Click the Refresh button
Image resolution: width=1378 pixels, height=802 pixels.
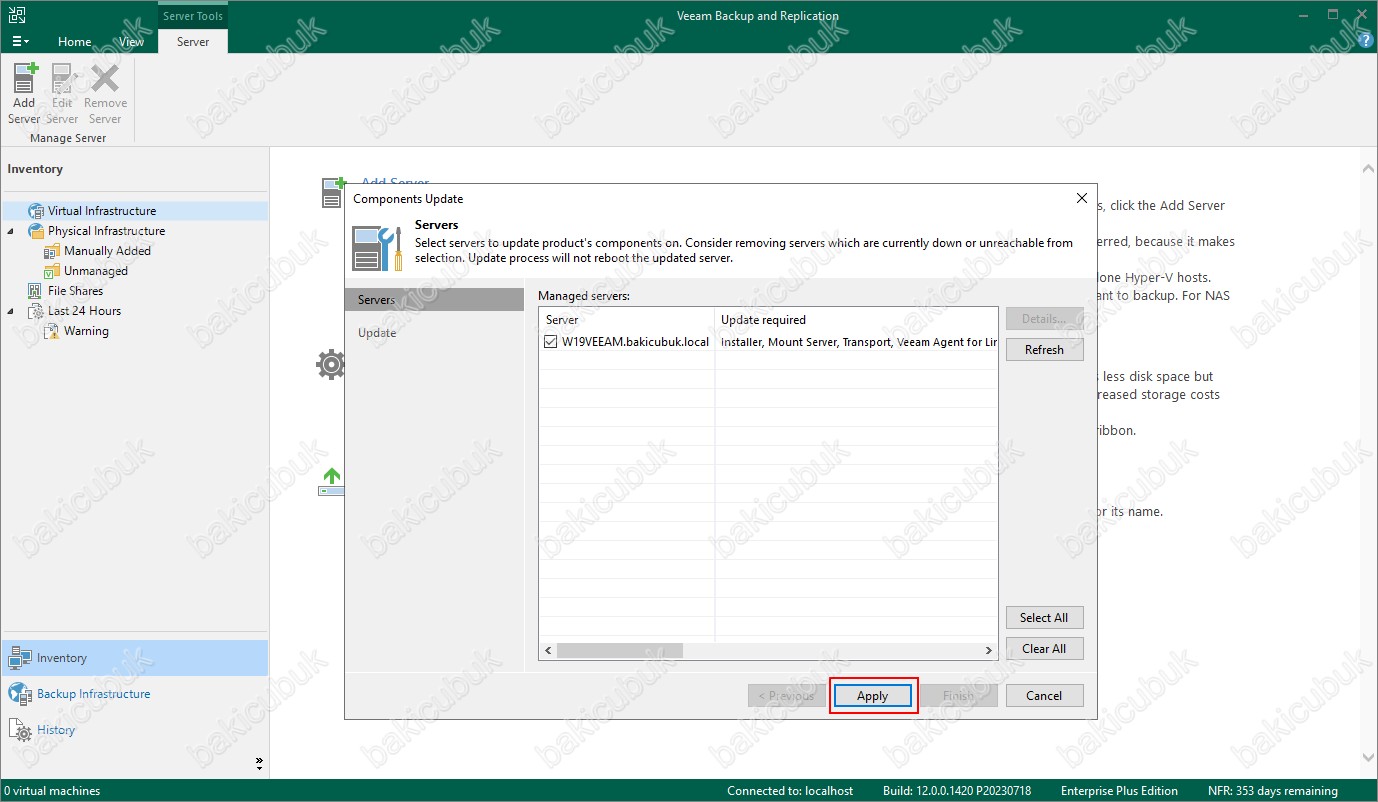1044,350
